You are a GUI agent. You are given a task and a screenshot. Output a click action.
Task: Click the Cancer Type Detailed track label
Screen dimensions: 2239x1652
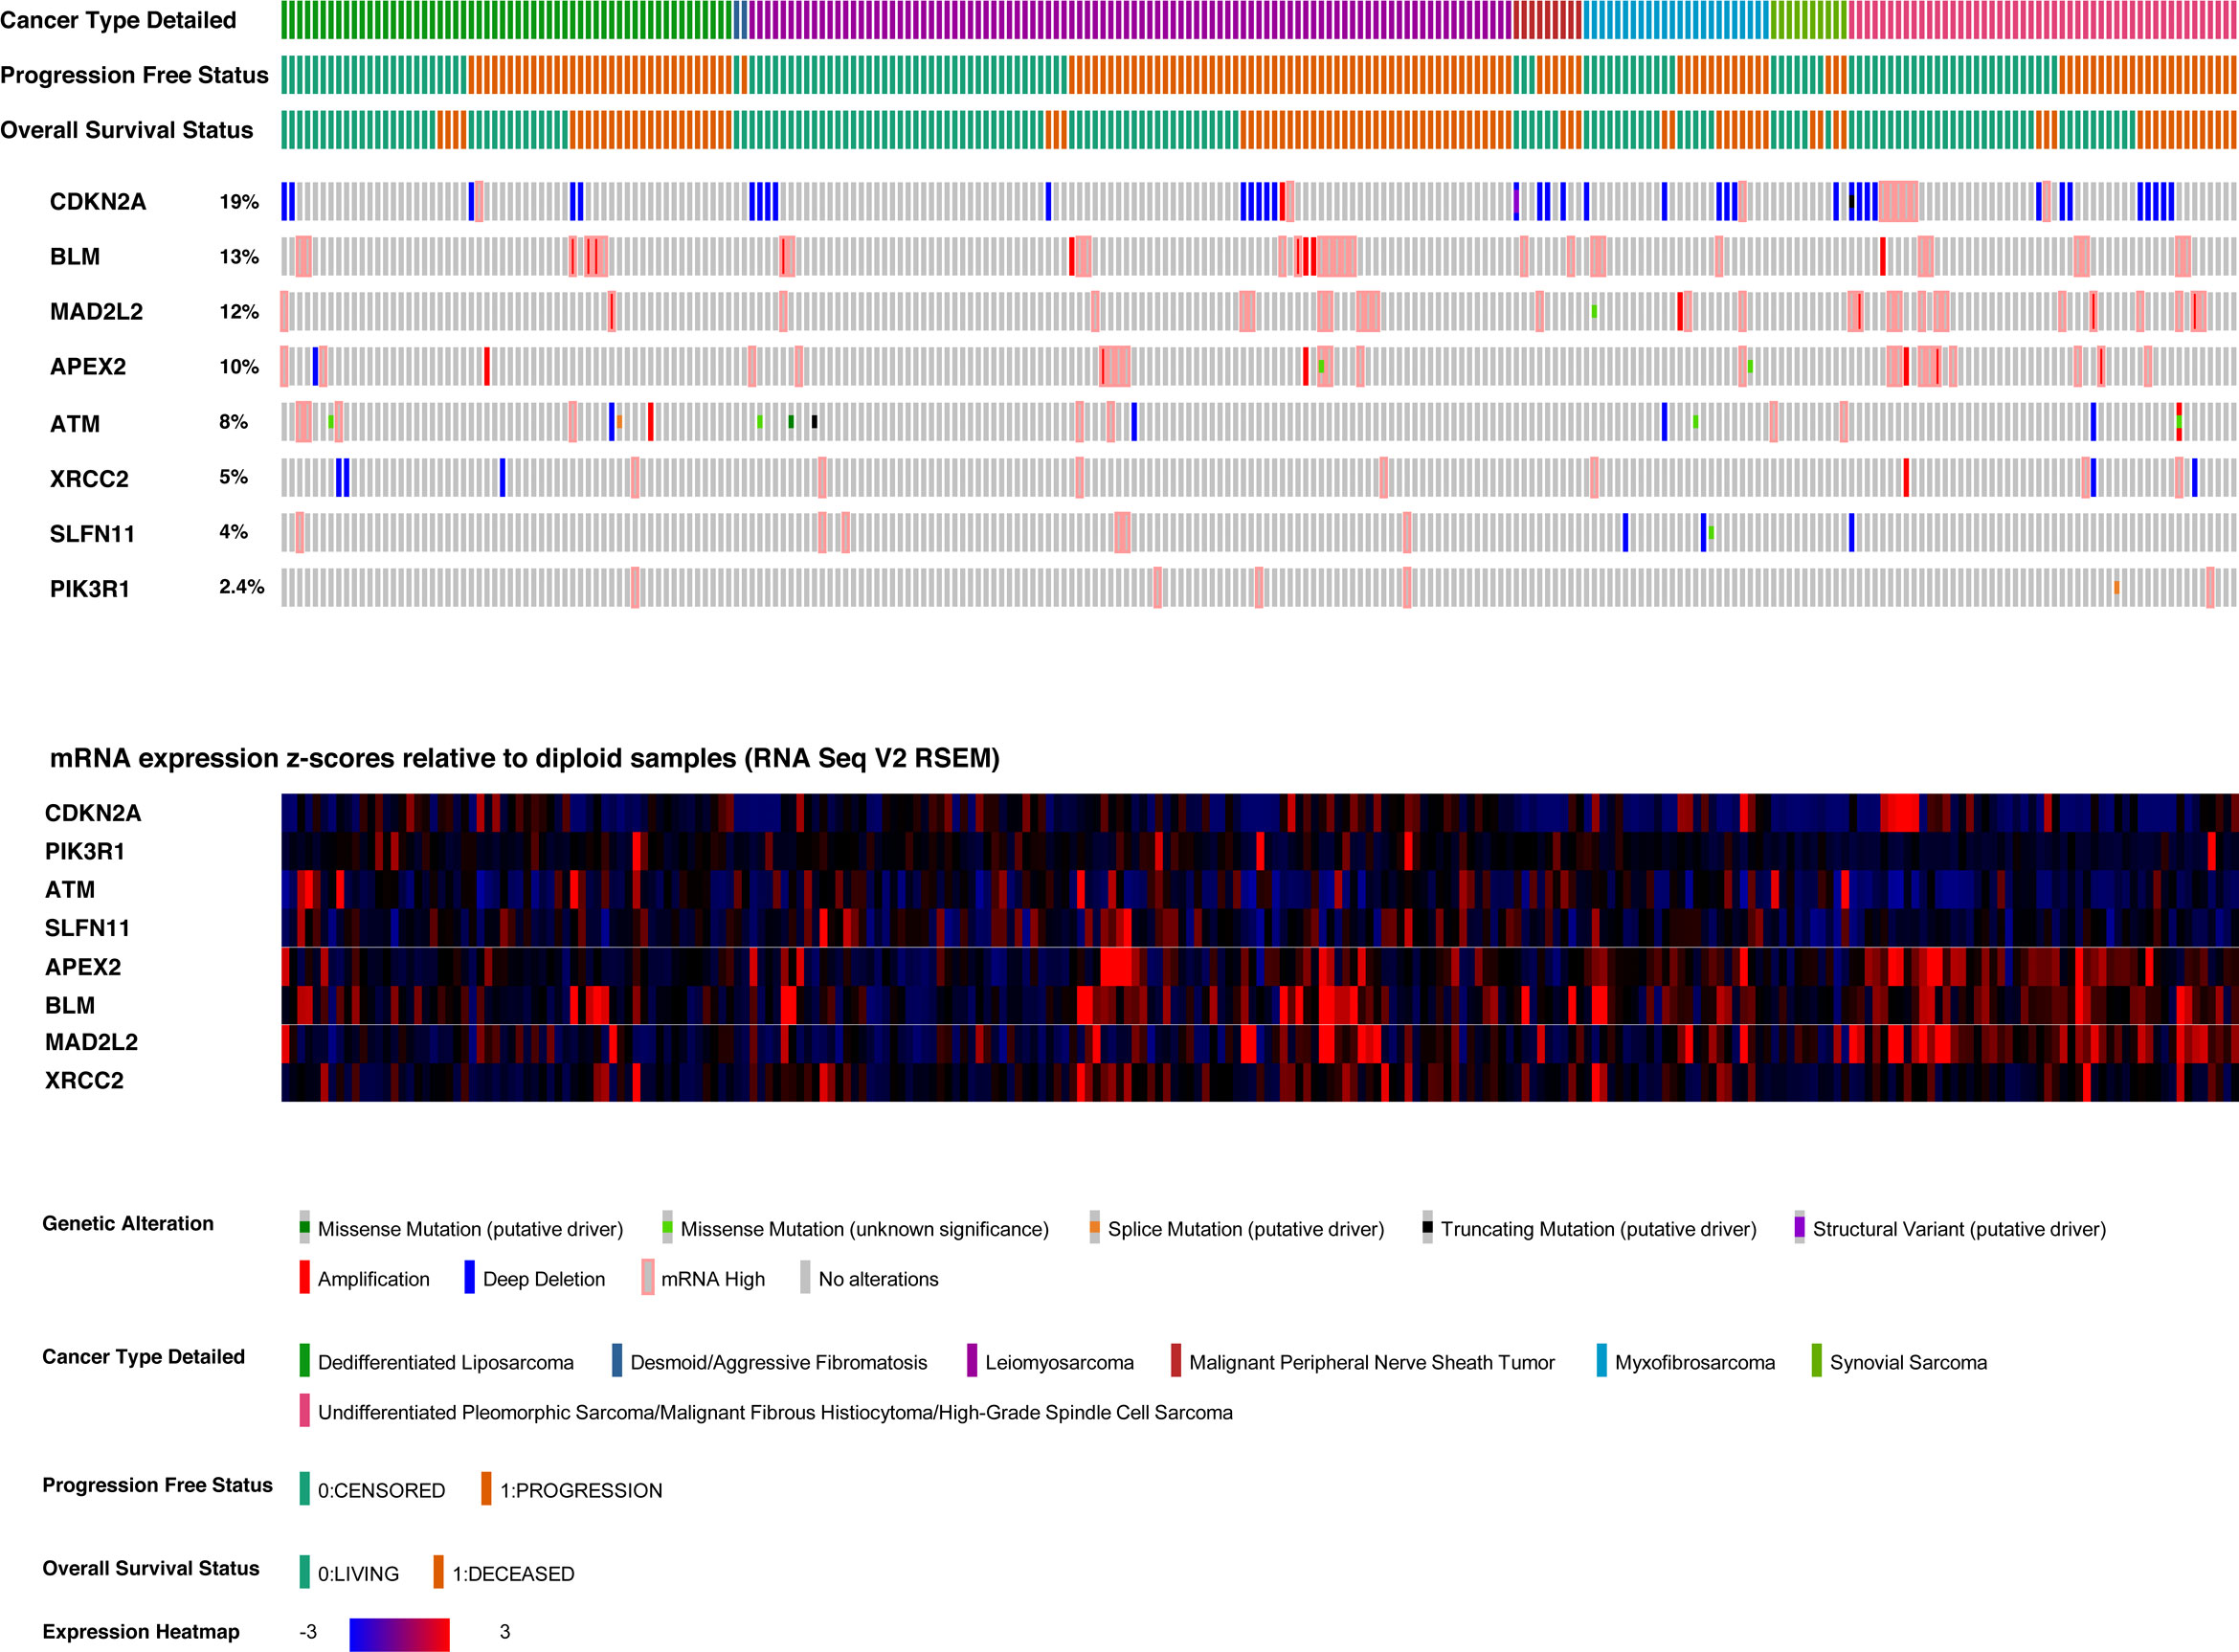118,20
